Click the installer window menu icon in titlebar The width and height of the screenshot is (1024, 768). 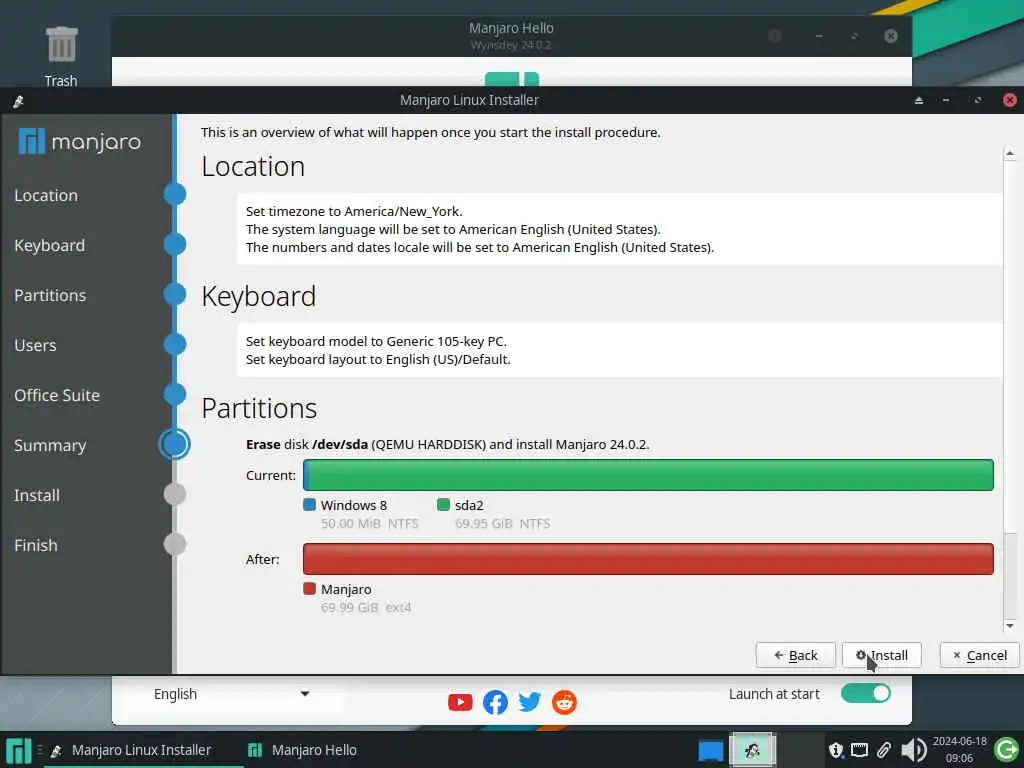point(18,101)
